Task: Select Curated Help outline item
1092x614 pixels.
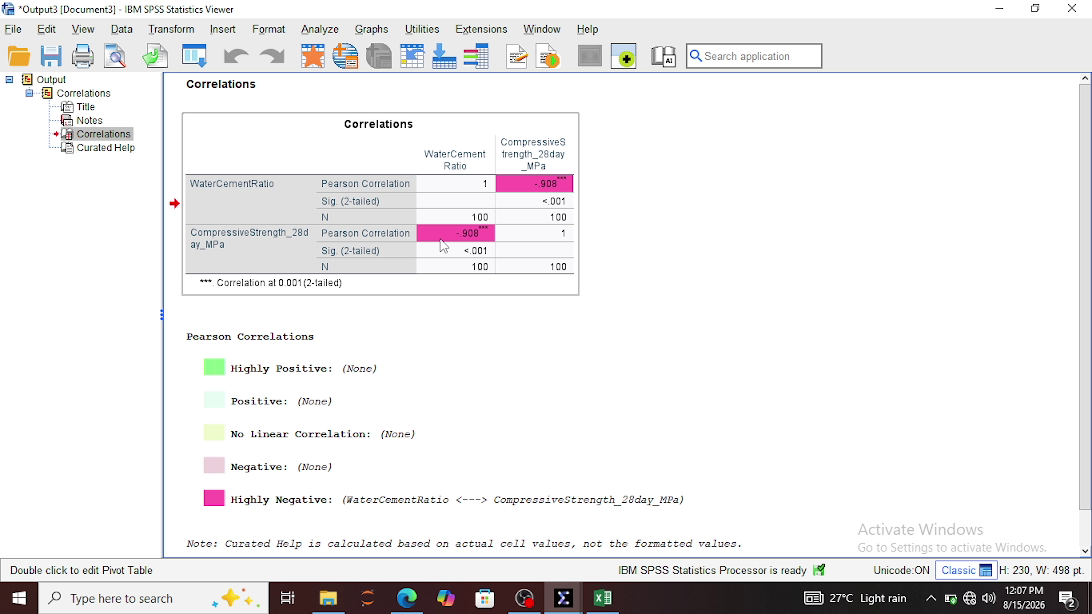Action: pos(106,148)
